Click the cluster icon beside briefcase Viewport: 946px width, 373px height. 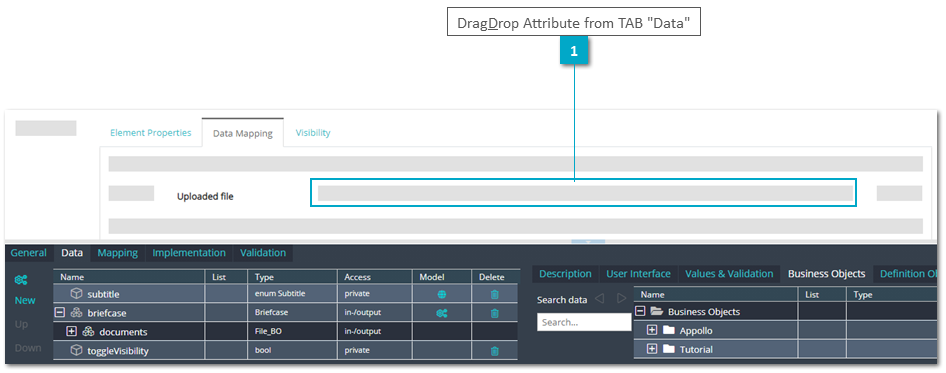[76, 313]
